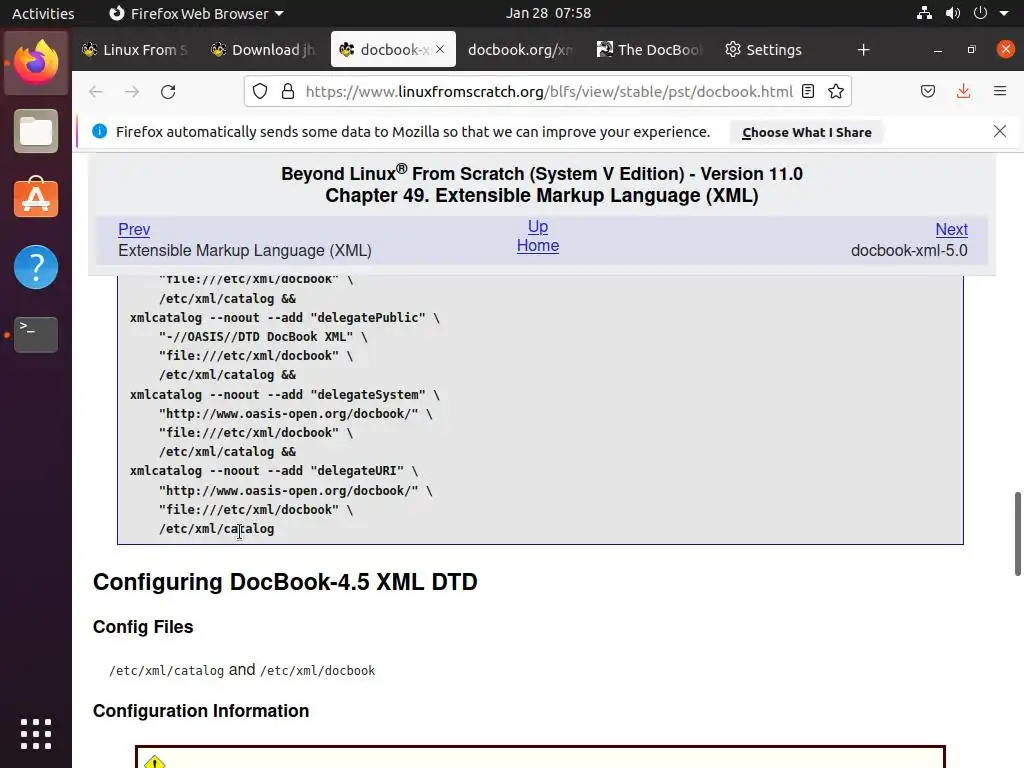Click the Configuring DocBook-4.5 XML DTD heading
Image resolution: width=1024 pixels, height=768 pixels.
[x=285, y=582]
